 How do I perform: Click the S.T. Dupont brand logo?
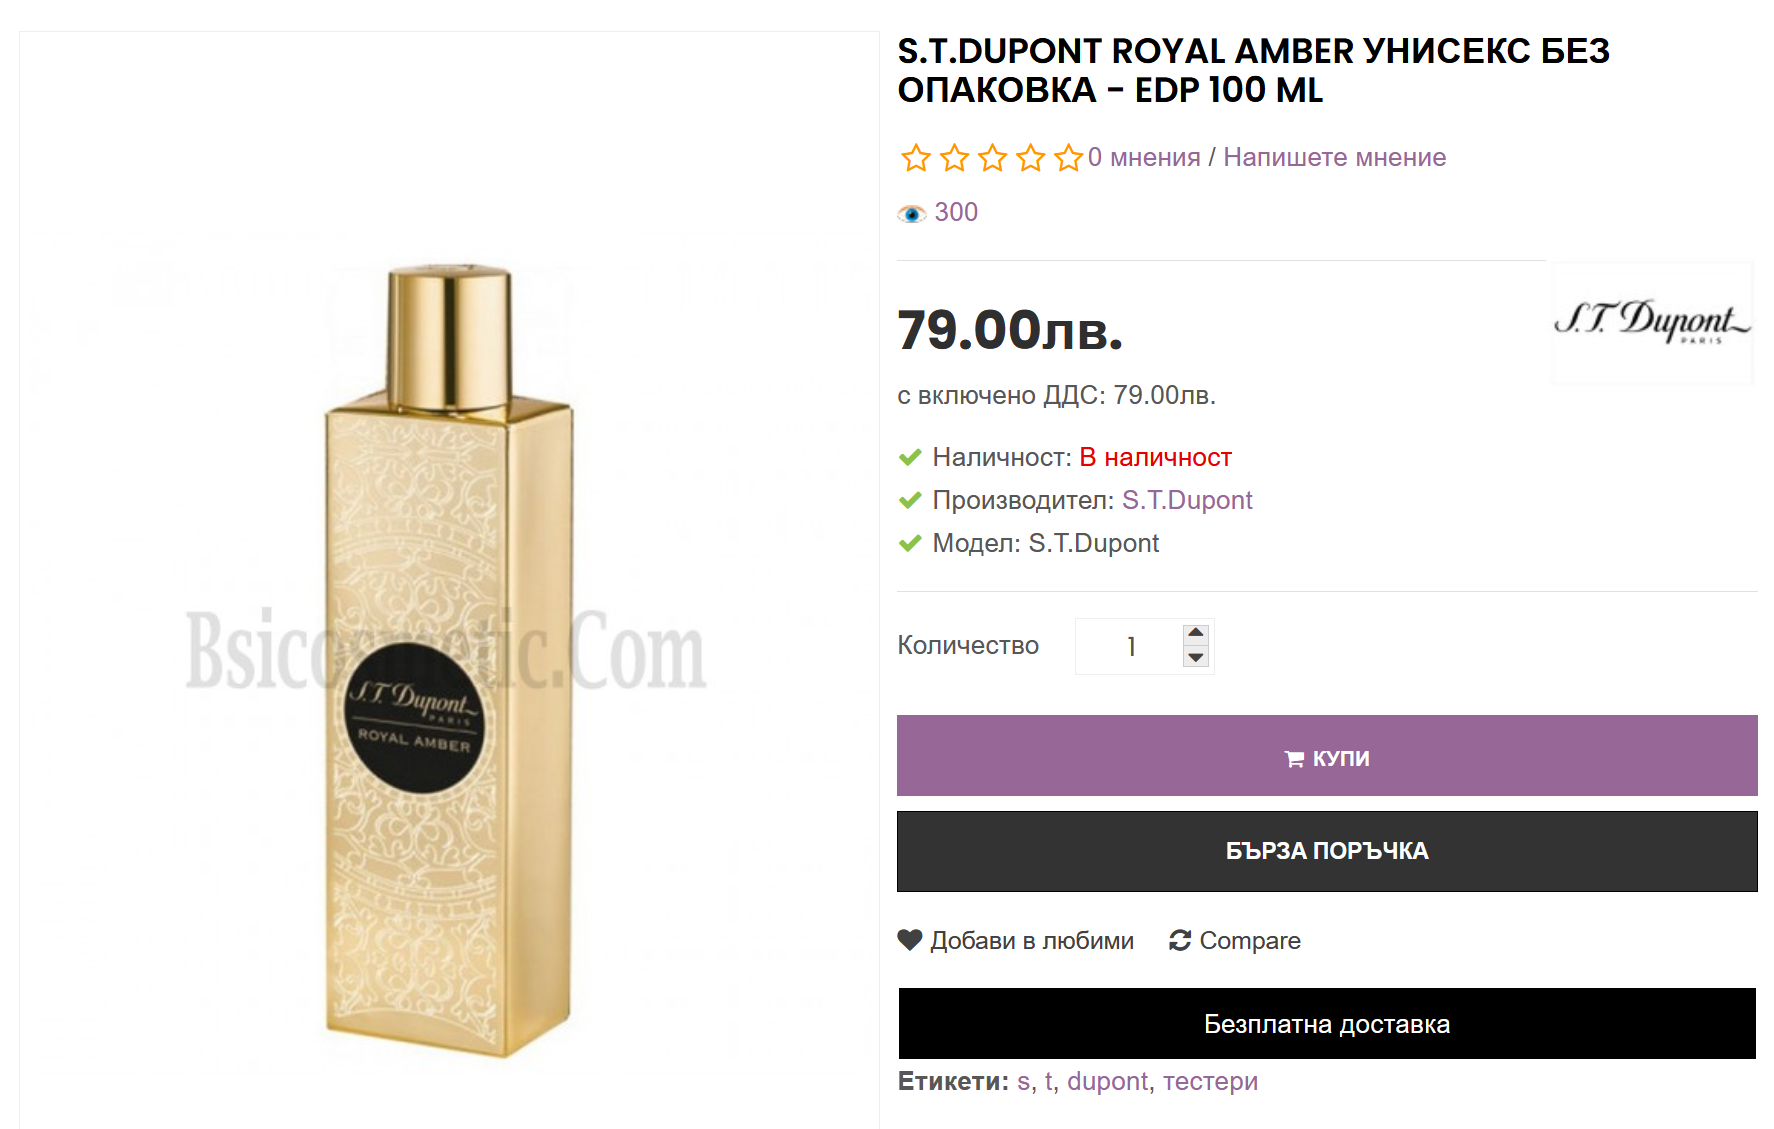[1652, 322]
